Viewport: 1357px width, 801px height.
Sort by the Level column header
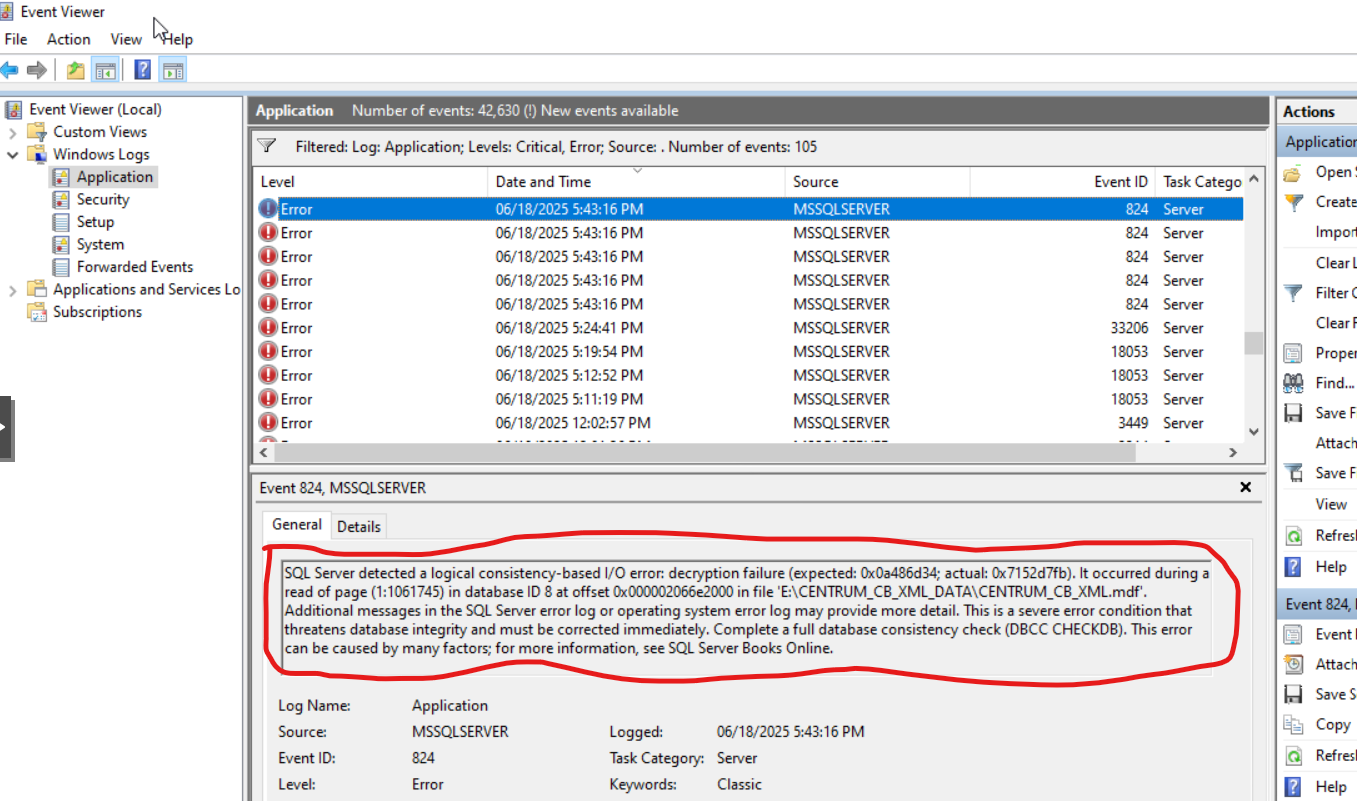370,182
